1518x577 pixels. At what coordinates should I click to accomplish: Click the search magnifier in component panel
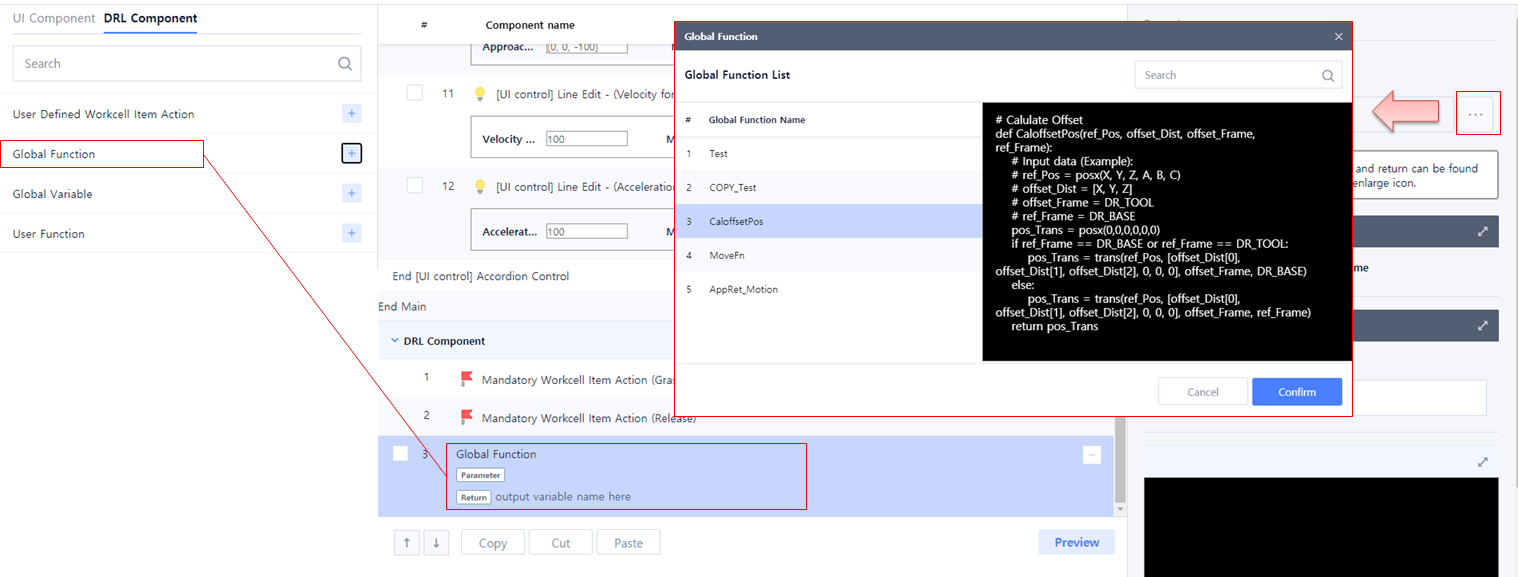(345, 64)
